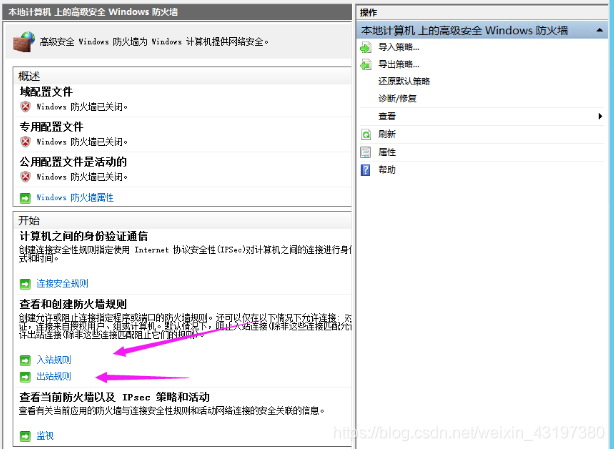The height and width of the screenshot is (451, 614).
Task: Select 属性 action text
Action: coord(387,152)
